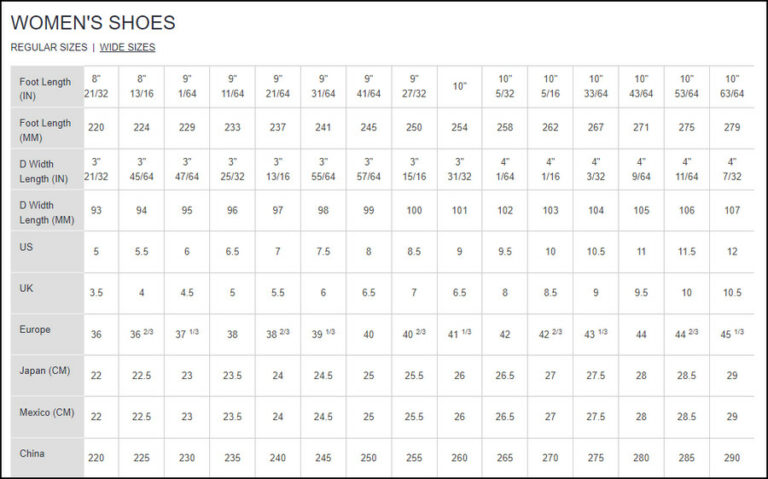This screenshot has height=479, width=768.
Task: Click the Japan (CM) row header
Action: pos(45,371)
